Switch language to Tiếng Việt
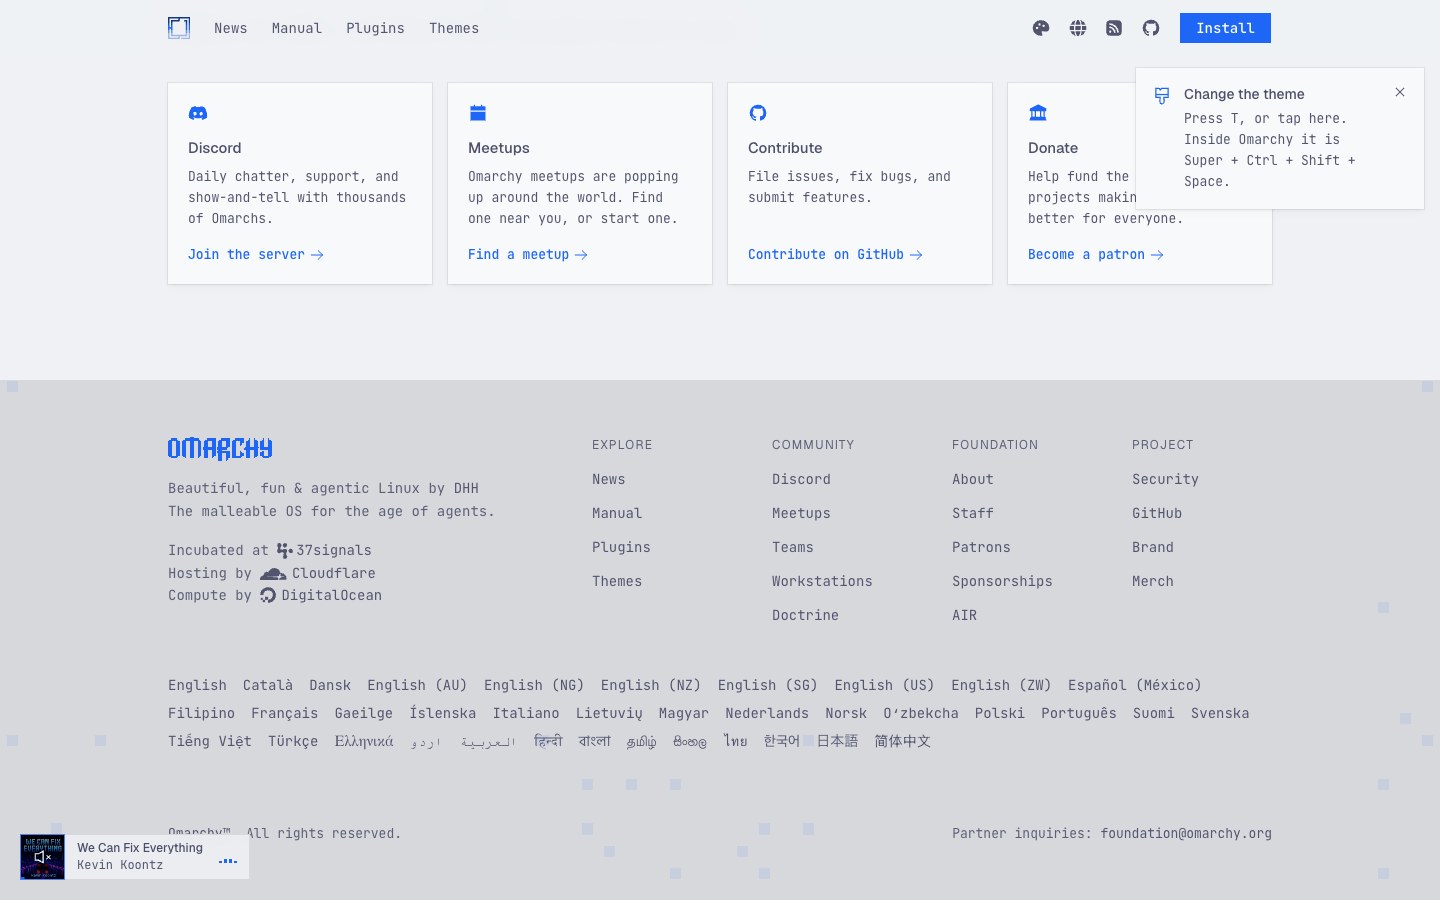Image resolution: width=1440 pixels, height=900 pixels. 210,741
